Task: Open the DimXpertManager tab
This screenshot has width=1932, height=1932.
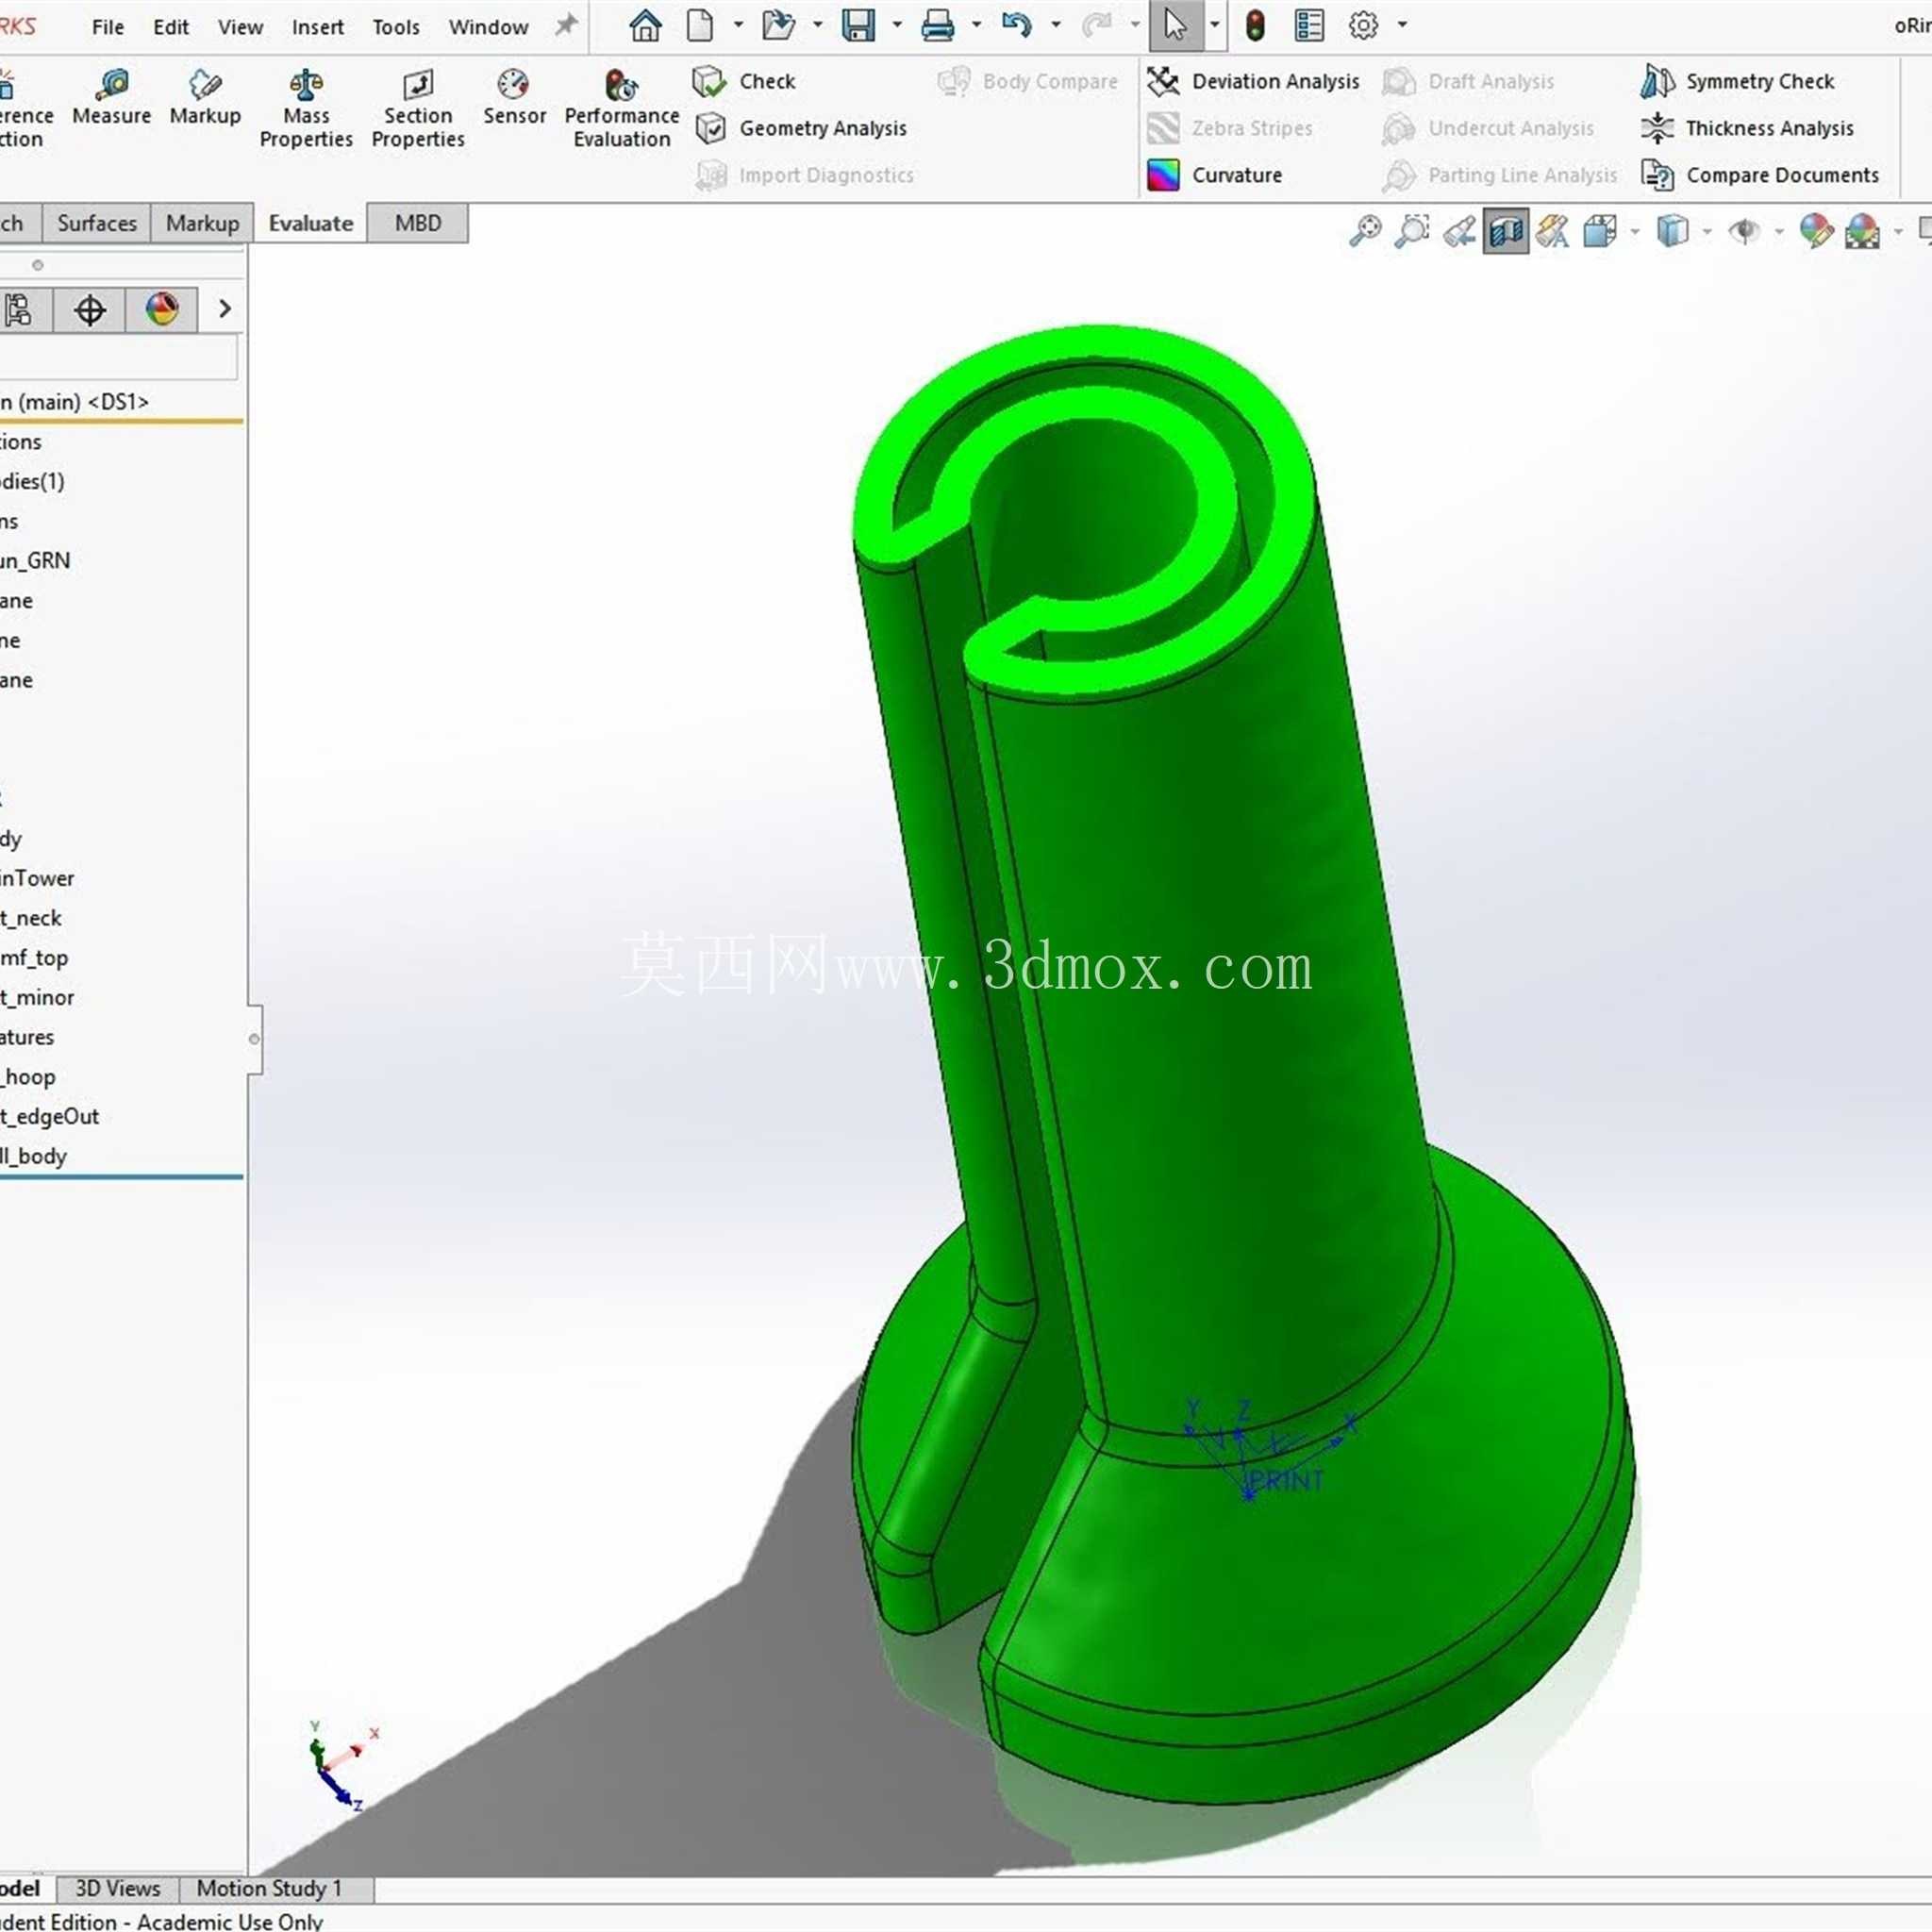Action: click(x=90, y=310)
